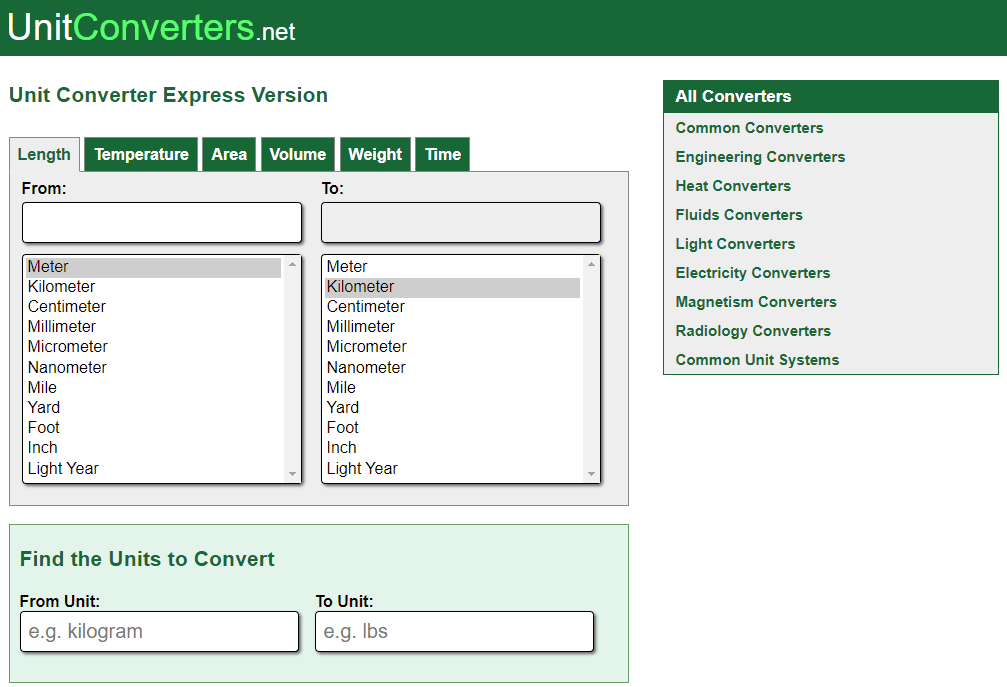The height and width of the screenshot is (687, 1007).
Task: Choose Centimeter in the To list
Action: 453,306
